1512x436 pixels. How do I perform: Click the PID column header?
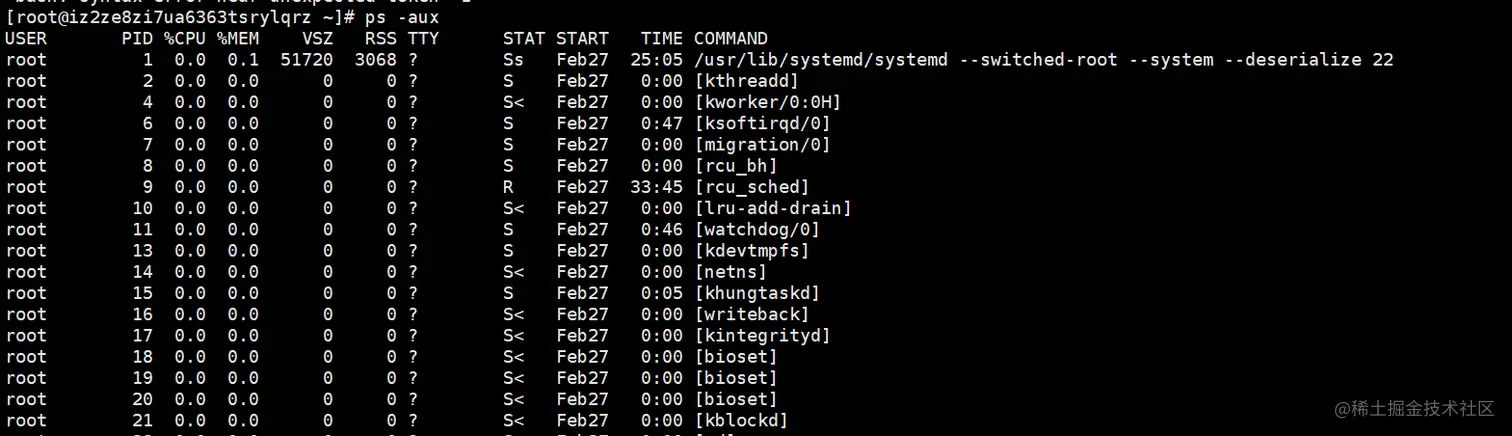(138, 39)
